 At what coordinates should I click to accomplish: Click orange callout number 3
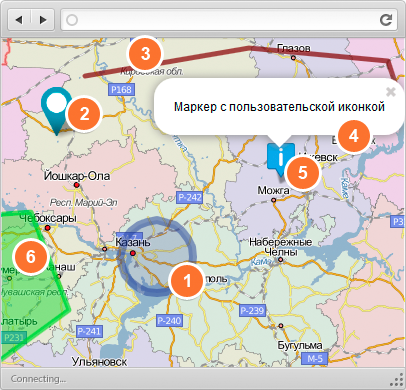coord(145,53)
